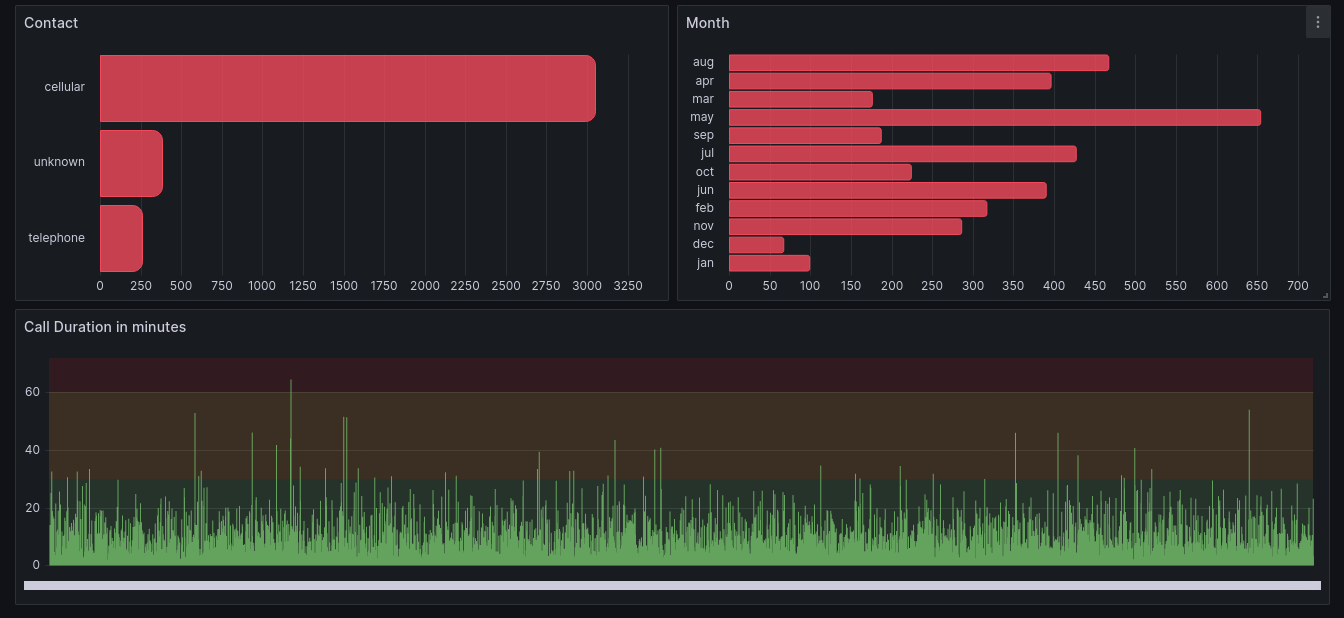Open the Month panel kebab menu
The image size is (1344, 618).
1318,22
